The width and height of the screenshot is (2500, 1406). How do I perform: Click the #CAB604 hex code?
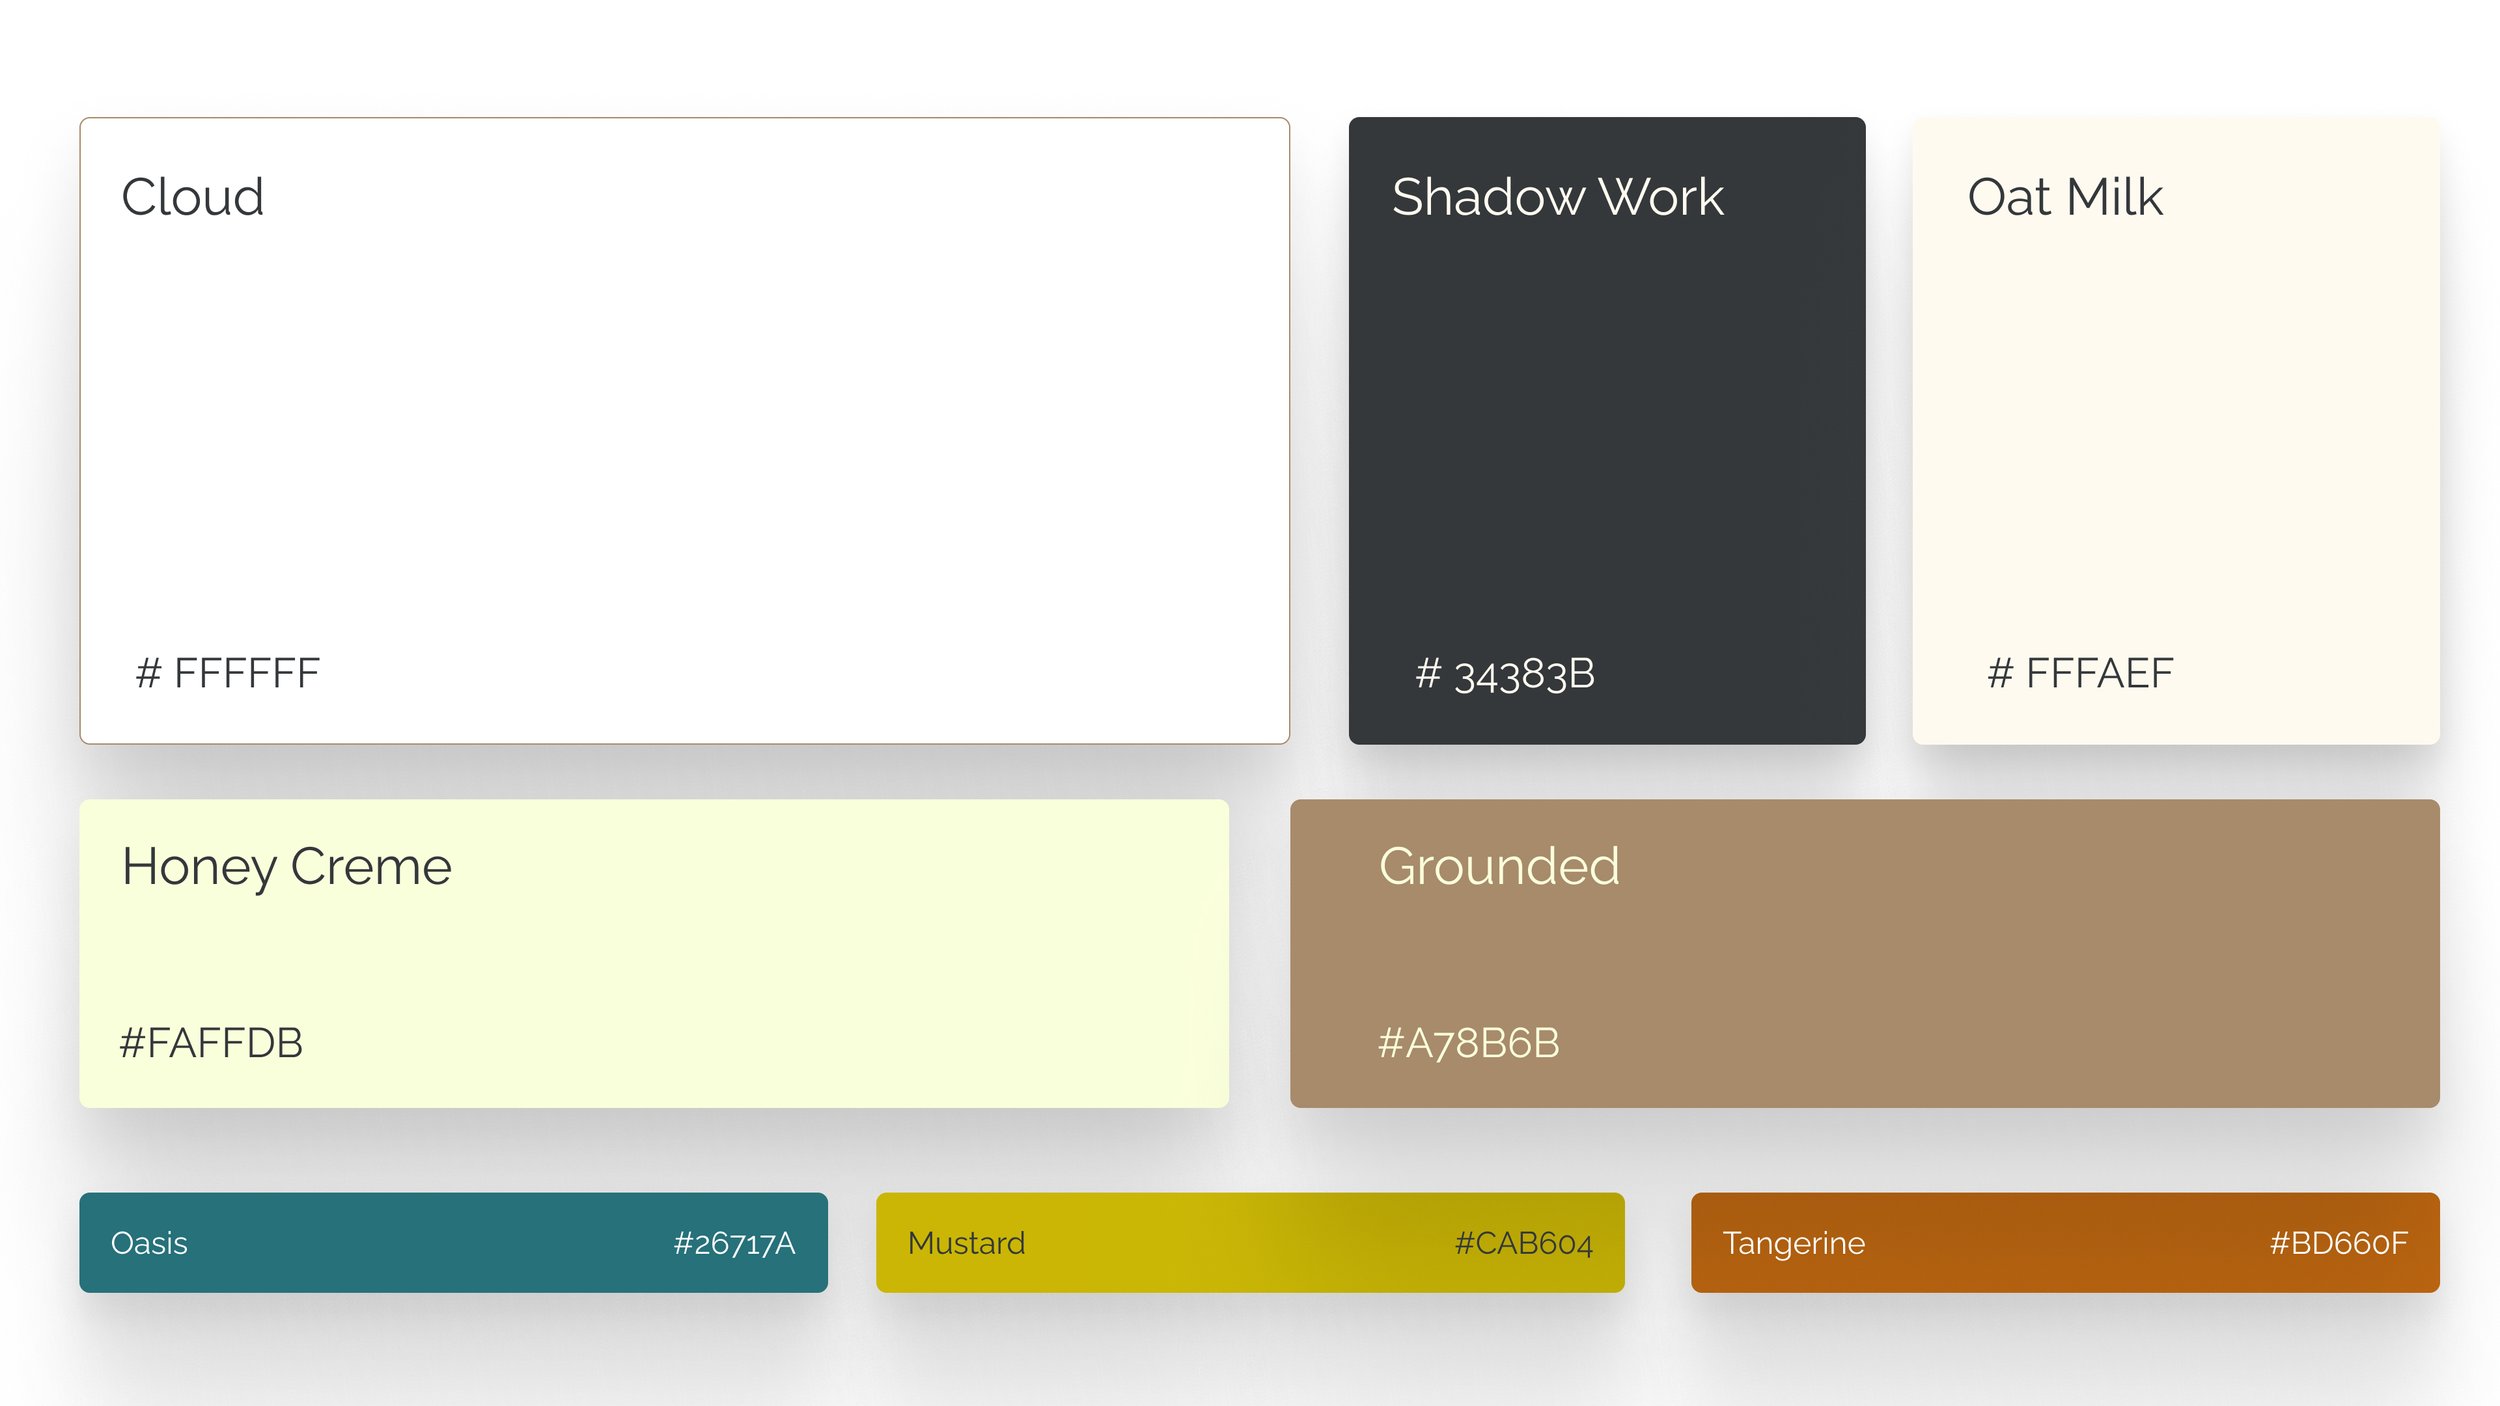[1523, 1243]
